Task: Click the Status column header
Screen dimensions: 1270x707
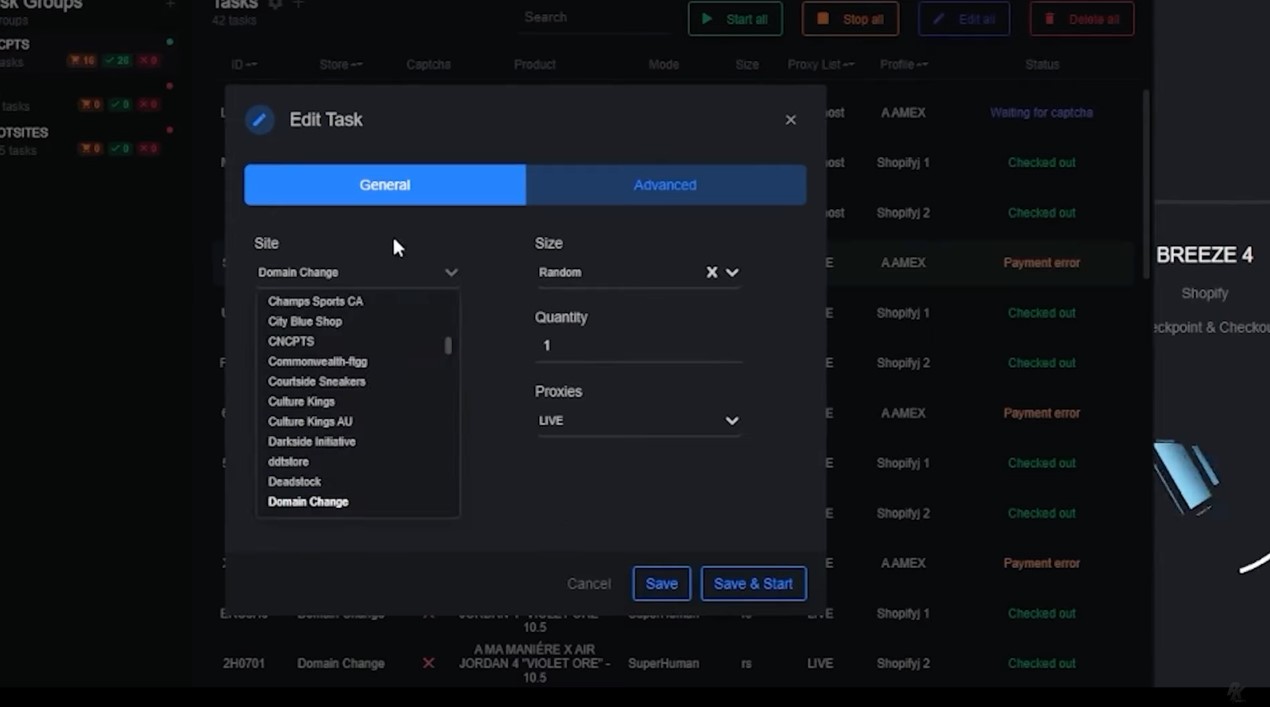Action: tap(1042, 64)
